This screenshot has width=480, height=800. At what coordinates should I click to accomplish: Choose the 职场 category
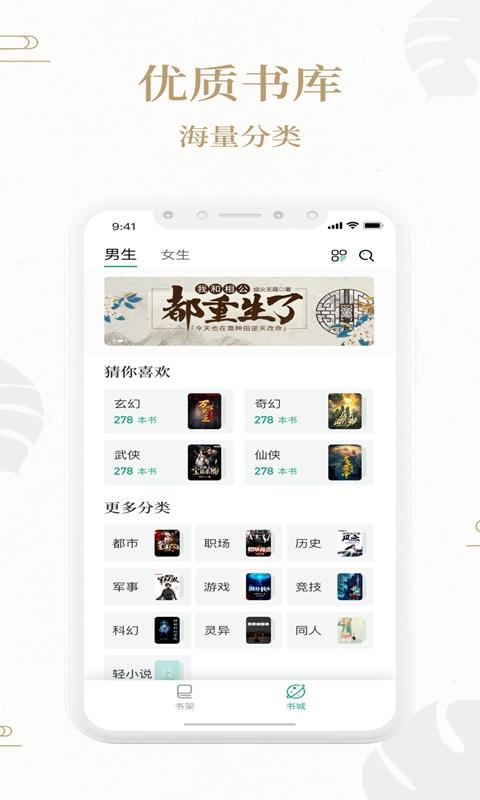coord(239,543)
